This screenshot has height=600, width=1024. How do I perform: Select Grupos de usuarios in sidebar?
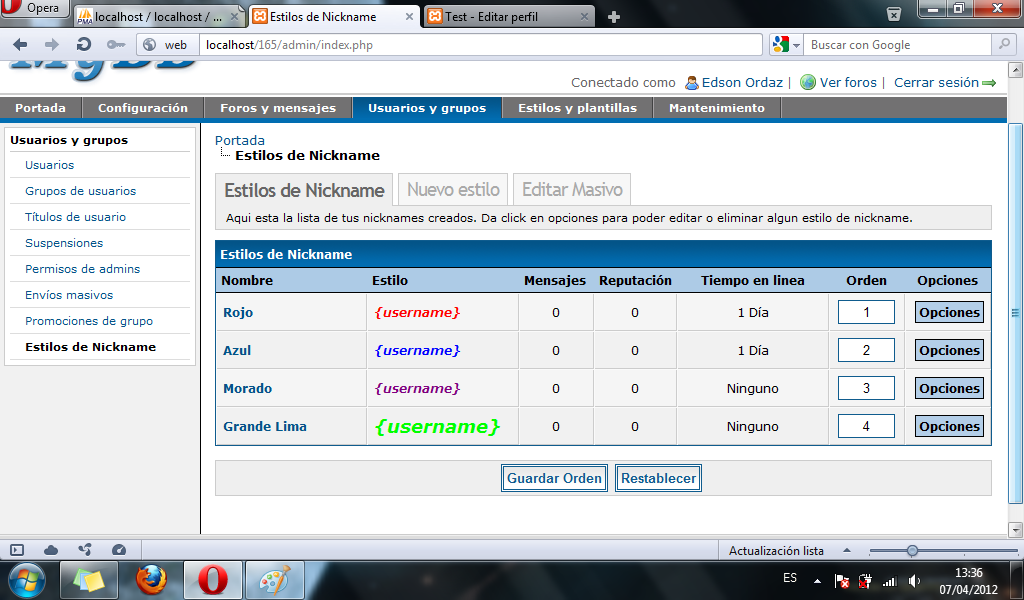pos(80,191)
